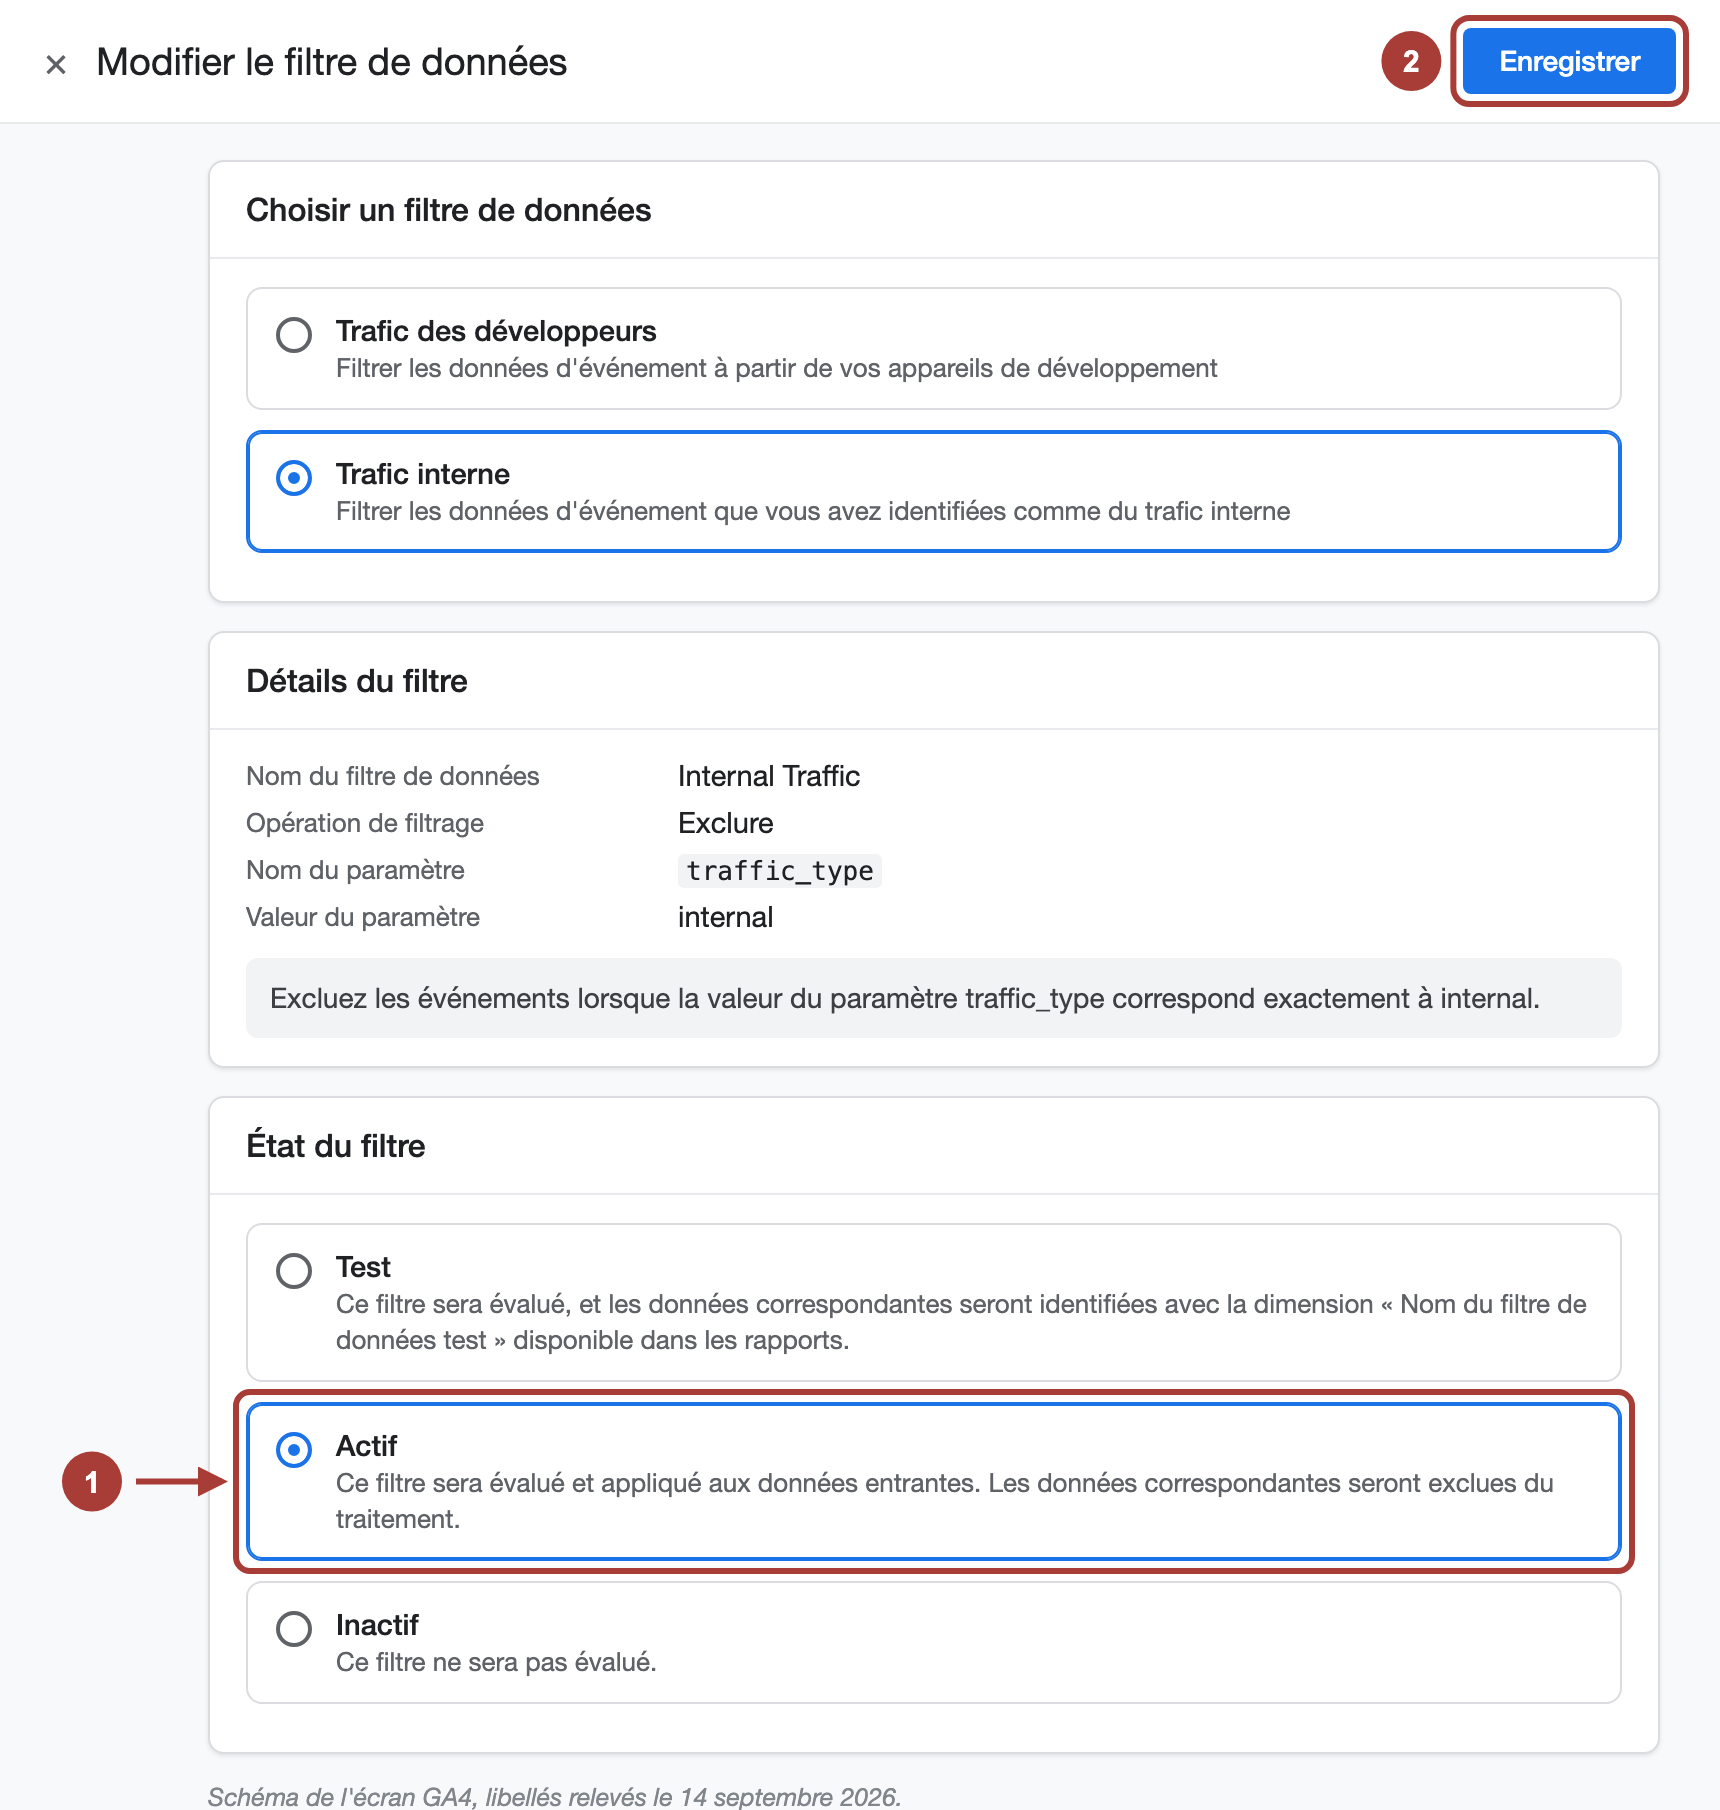Click the Détails du filtre section heading
This screenshot has height=1810, width=1720.
(357, 681)
